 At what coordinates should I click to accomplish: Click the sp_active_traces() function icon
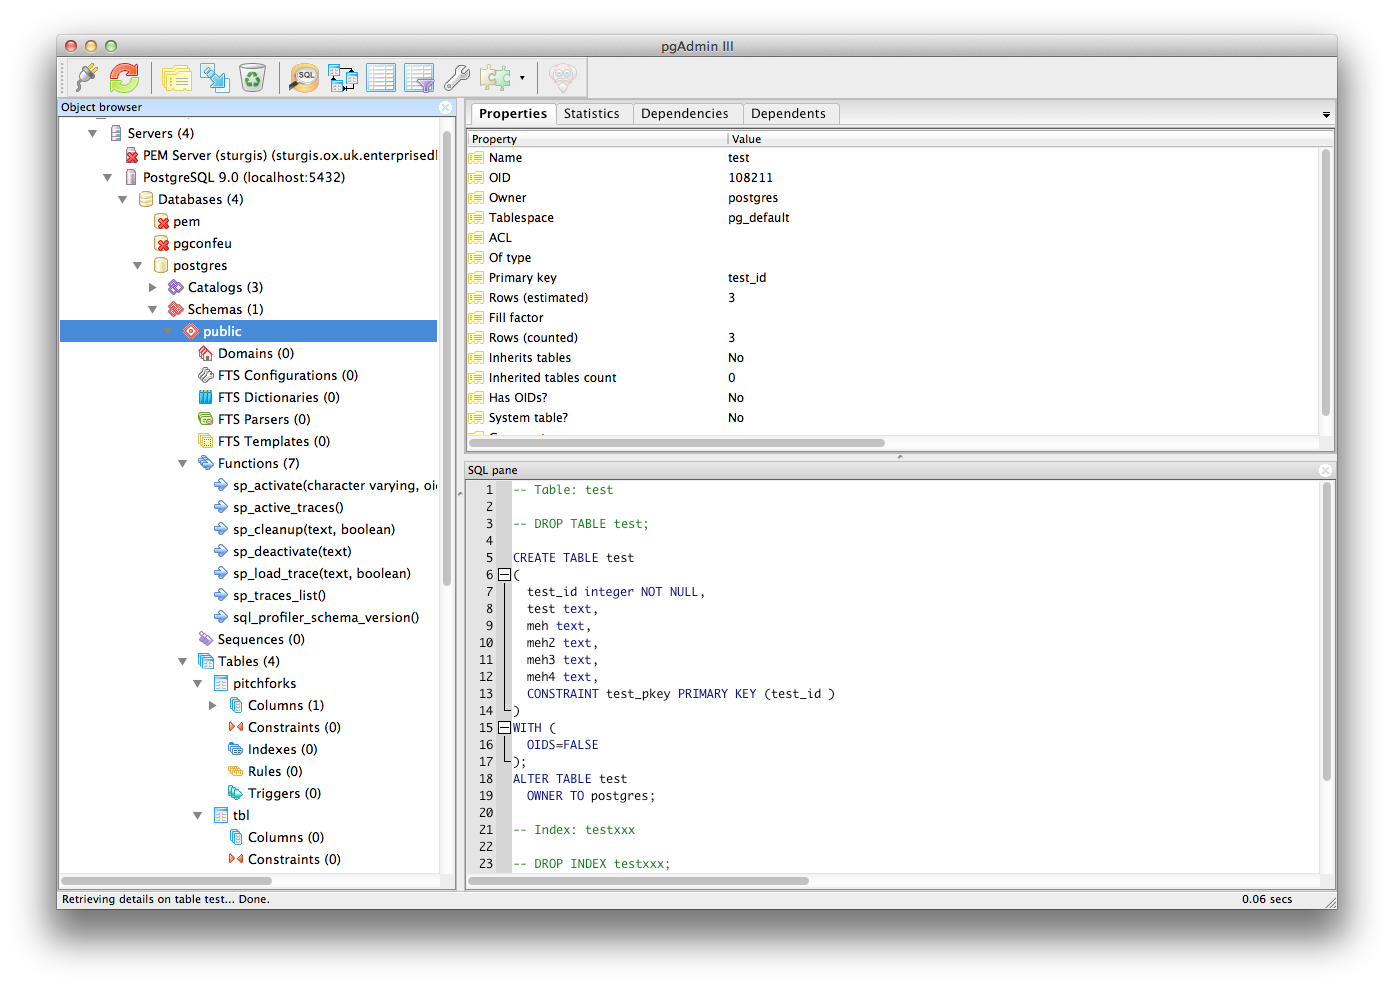221,507
